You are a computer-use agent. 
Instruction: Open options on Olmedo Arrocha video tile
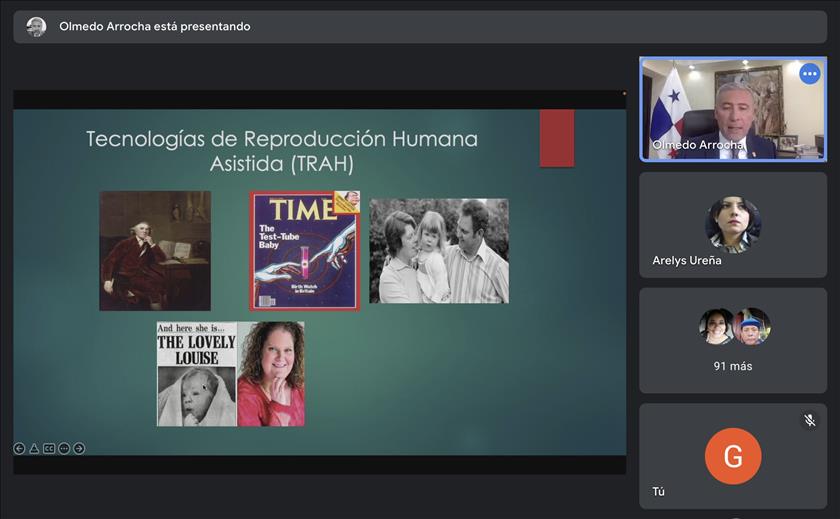(809, 74)
